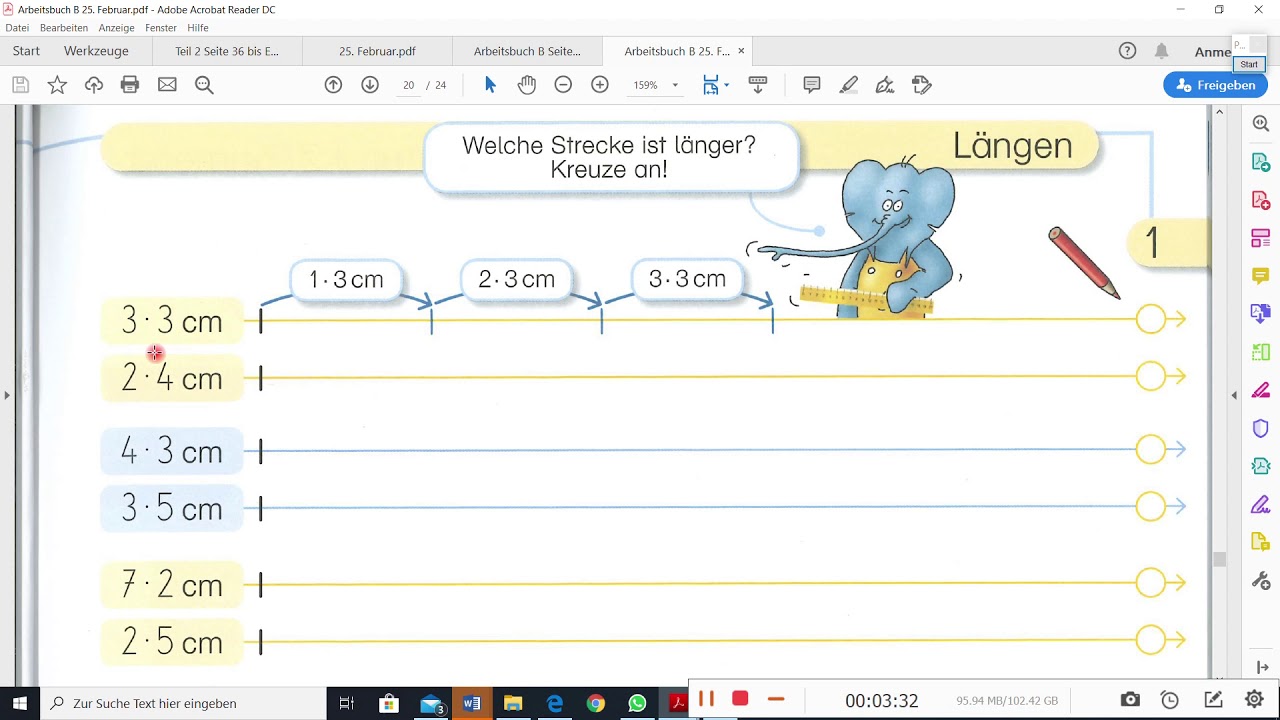Click the email envelope icon
The height and width of the screenshot is (720, 1280).
pyautogui.click(x=167, y=85)
